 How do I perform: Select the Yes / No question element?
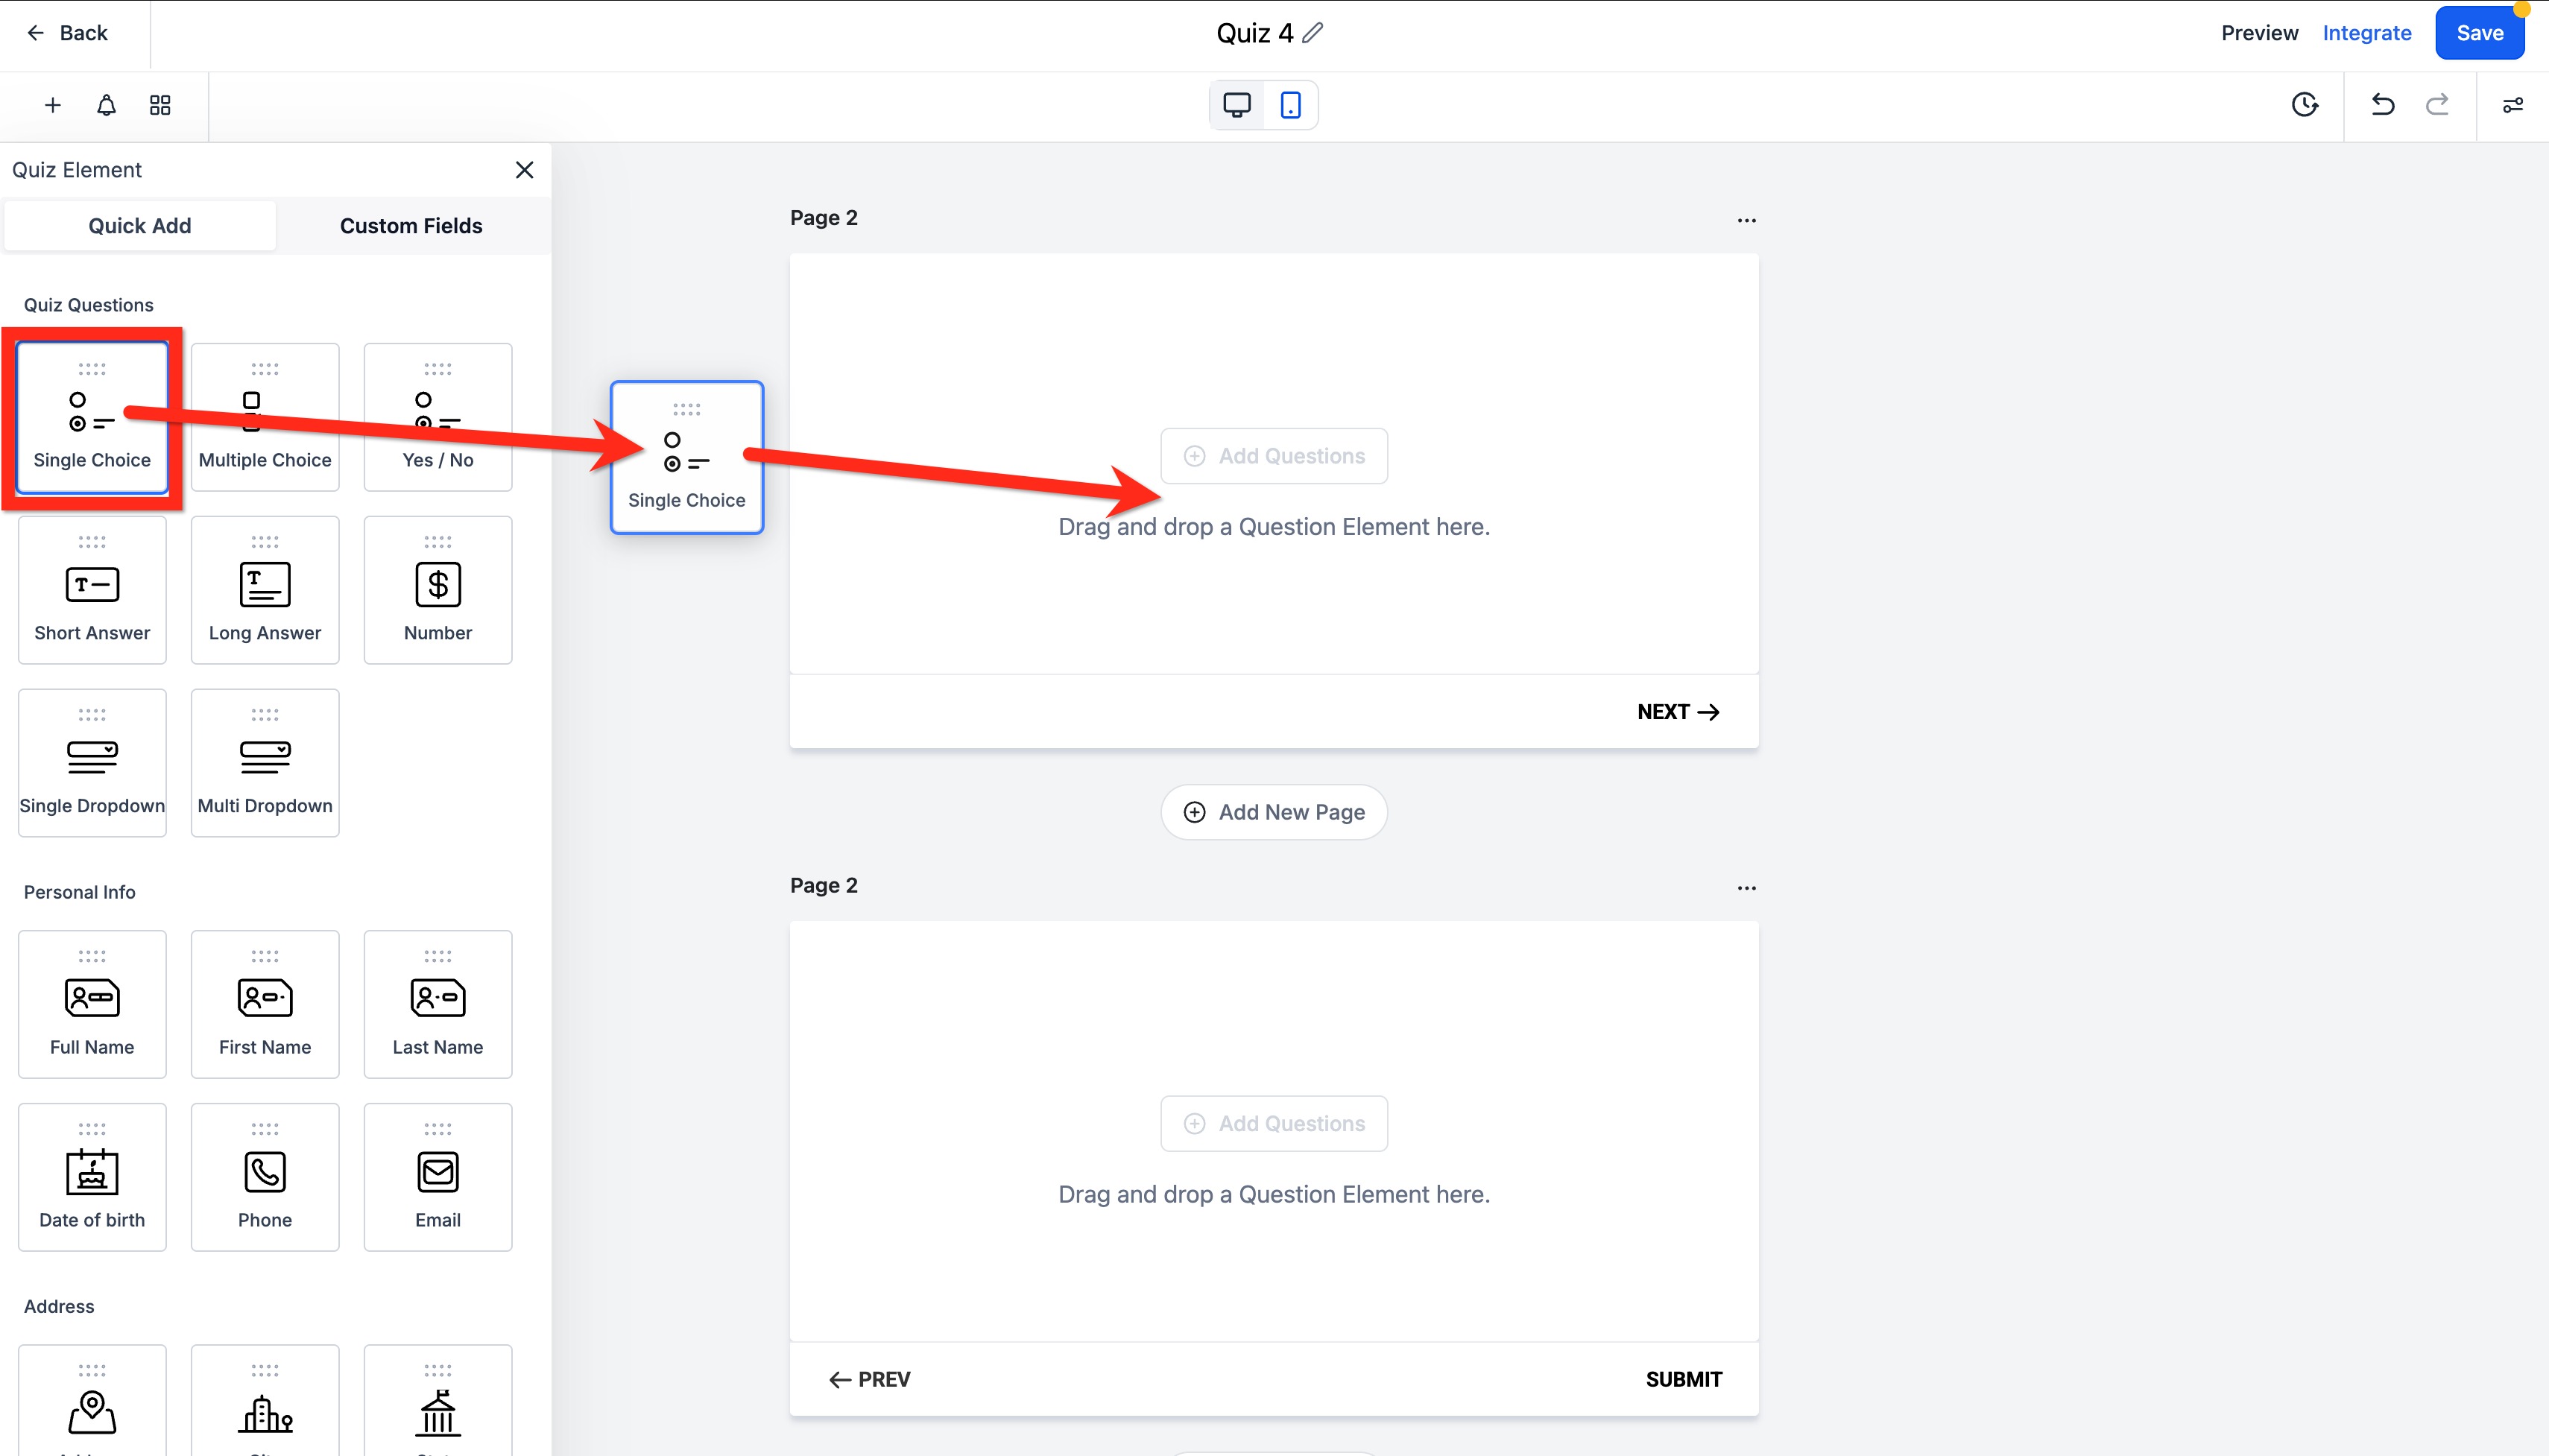pyautogui.click(x=438, y=417)
